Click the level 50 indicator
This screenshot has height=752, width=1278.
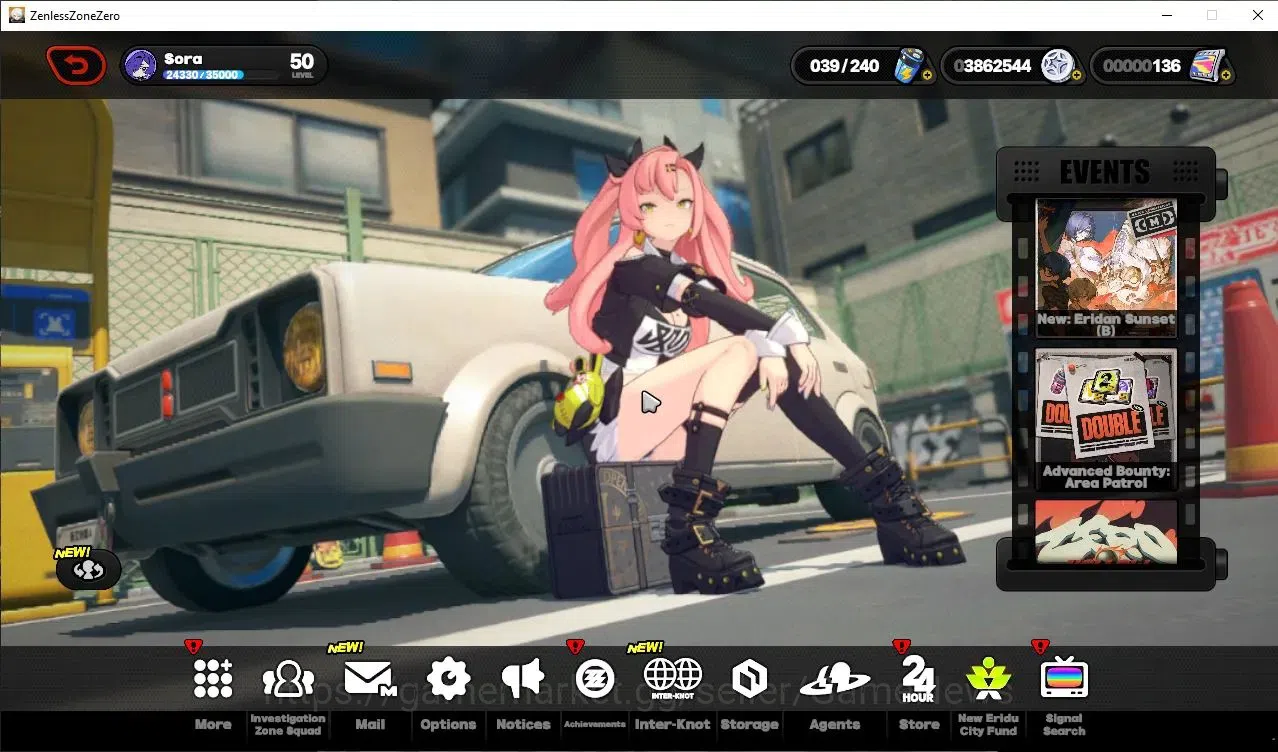pos(302,65)
